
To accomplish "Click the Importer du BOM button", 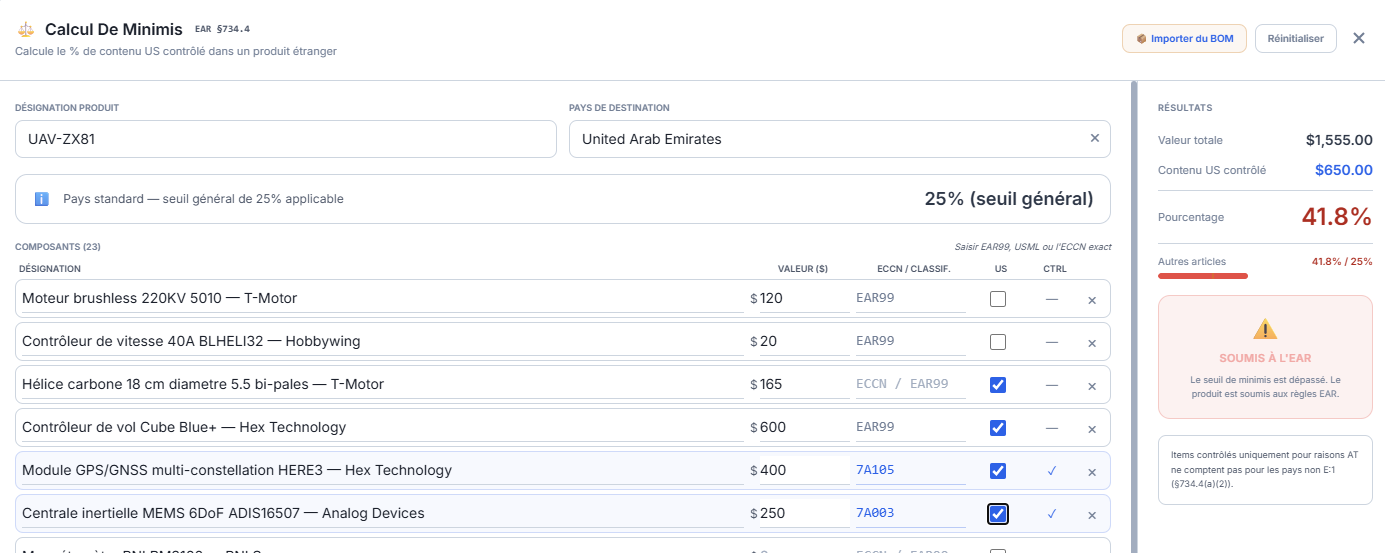I will [x=1184, y=39].
